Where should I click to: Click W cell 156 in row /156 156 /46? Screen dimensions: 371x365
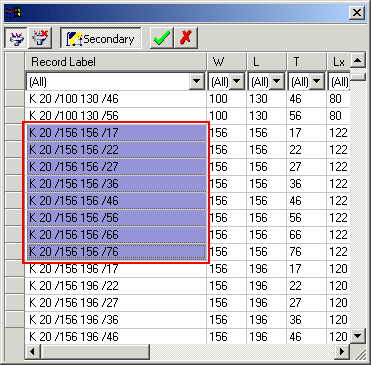point(226,201)
